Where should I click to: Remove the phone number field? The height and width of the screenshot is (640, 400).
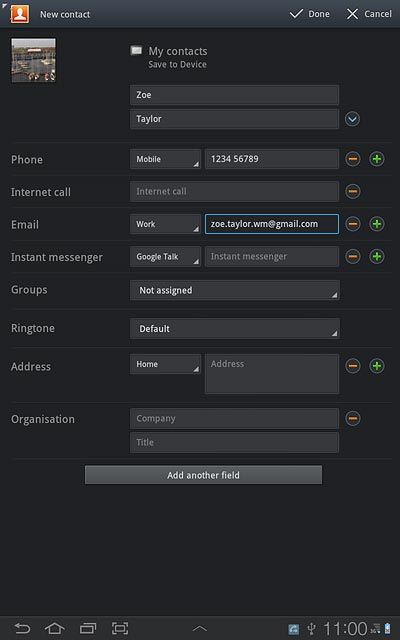353,159
